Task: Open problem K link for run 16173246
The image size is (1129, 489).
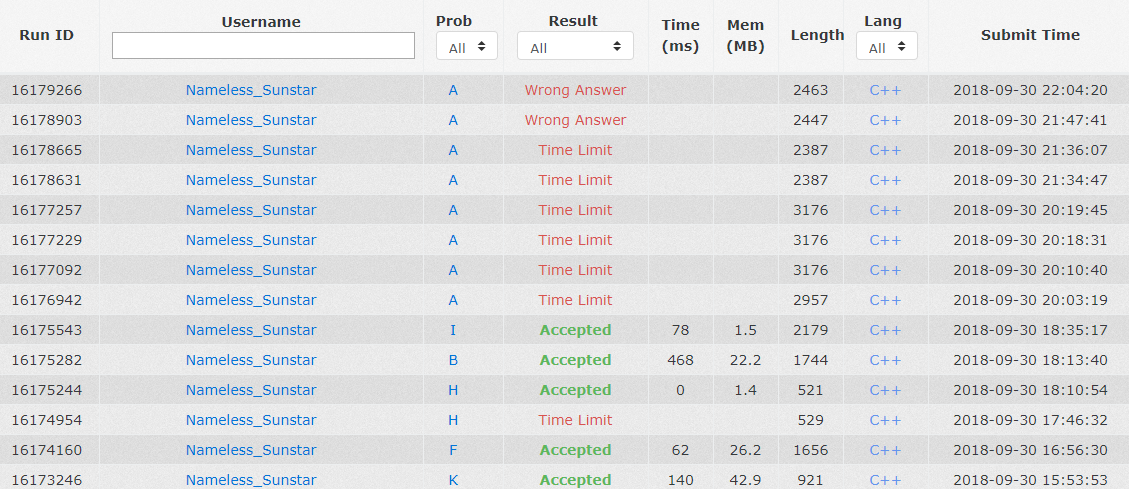Action: (x=453, y=480)
